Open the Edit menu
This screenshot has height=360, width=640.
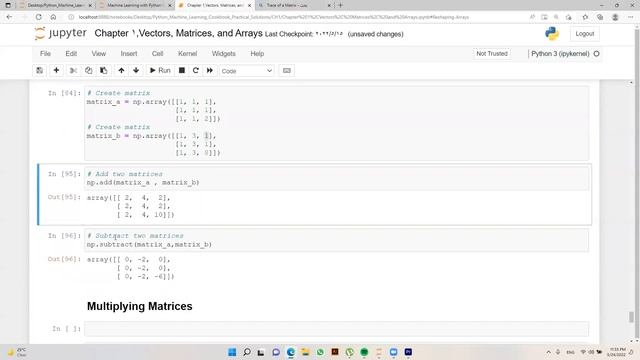[x=71, y=53]
